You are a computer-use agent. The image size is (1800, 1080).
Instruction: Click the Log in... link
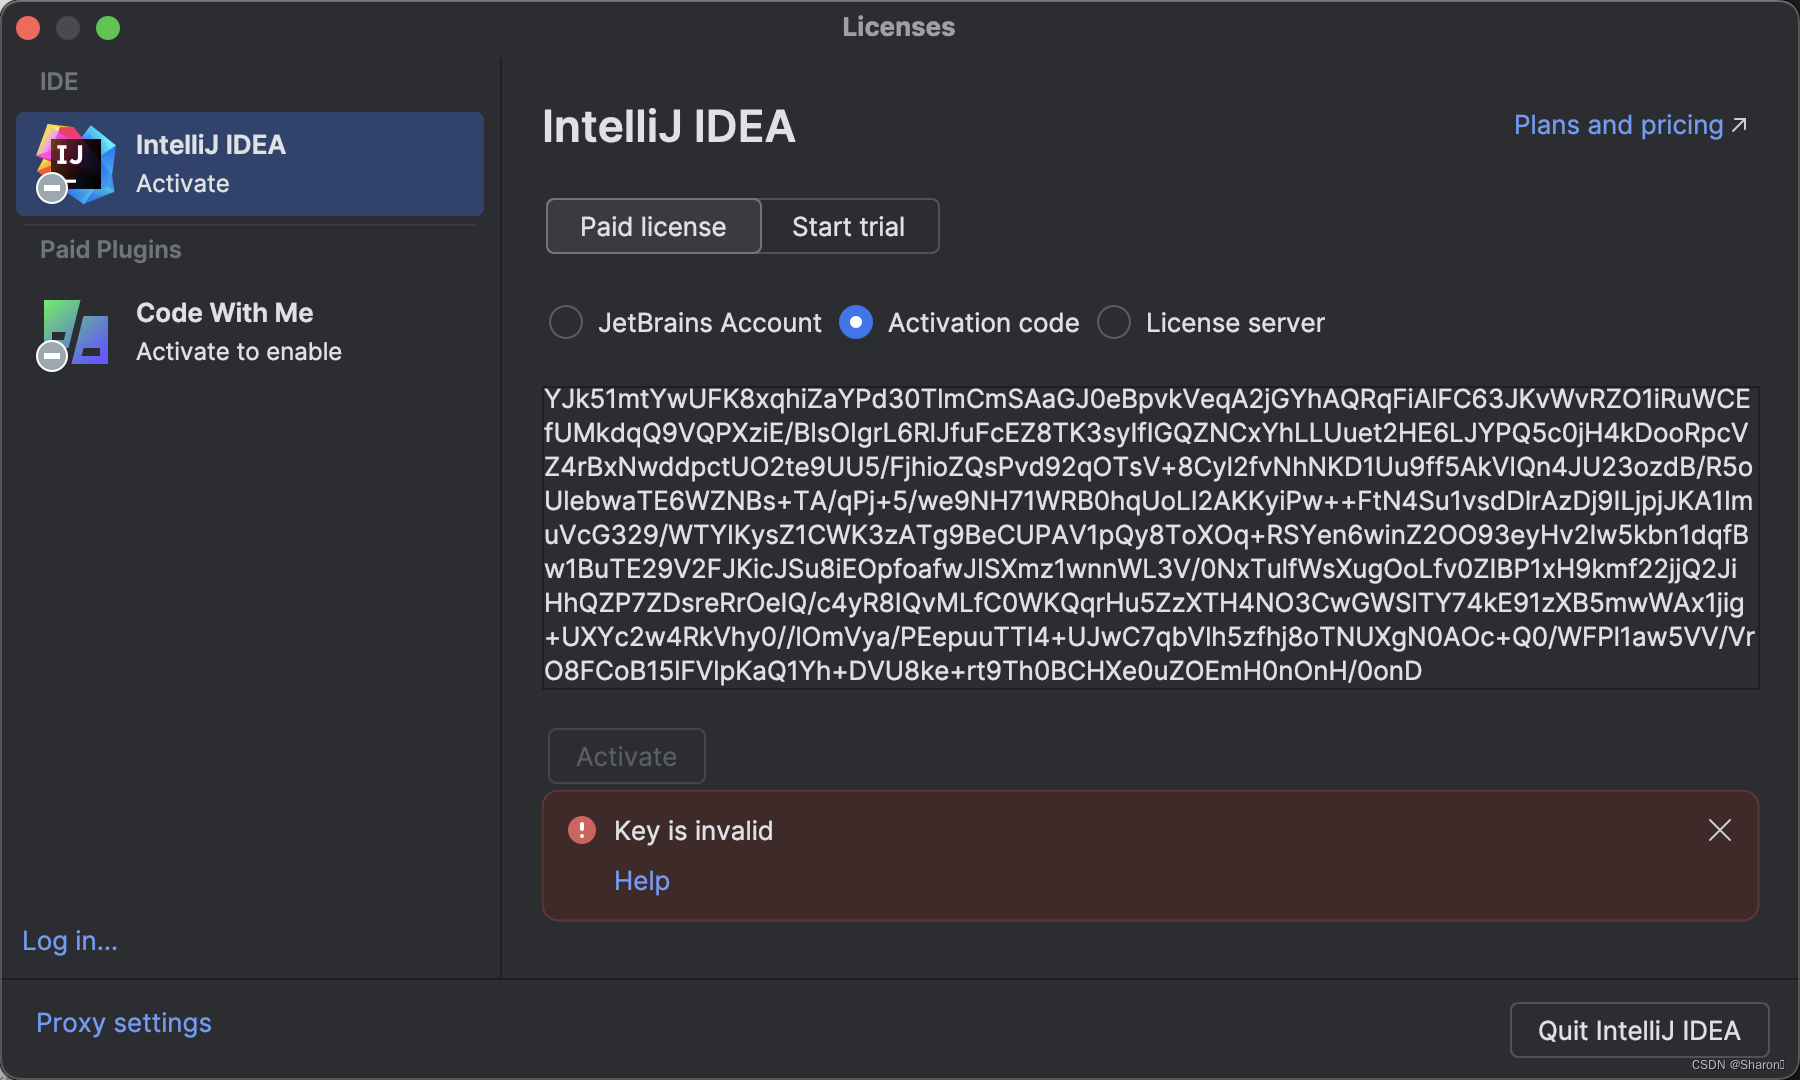(70, 941)
